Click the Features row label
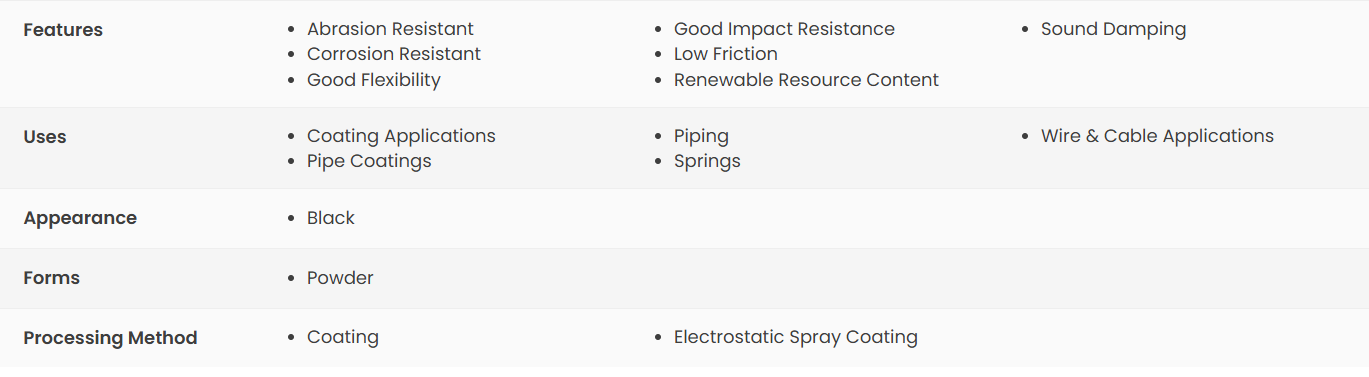The width and height of the screenshot is (1369, 377). 63,30
